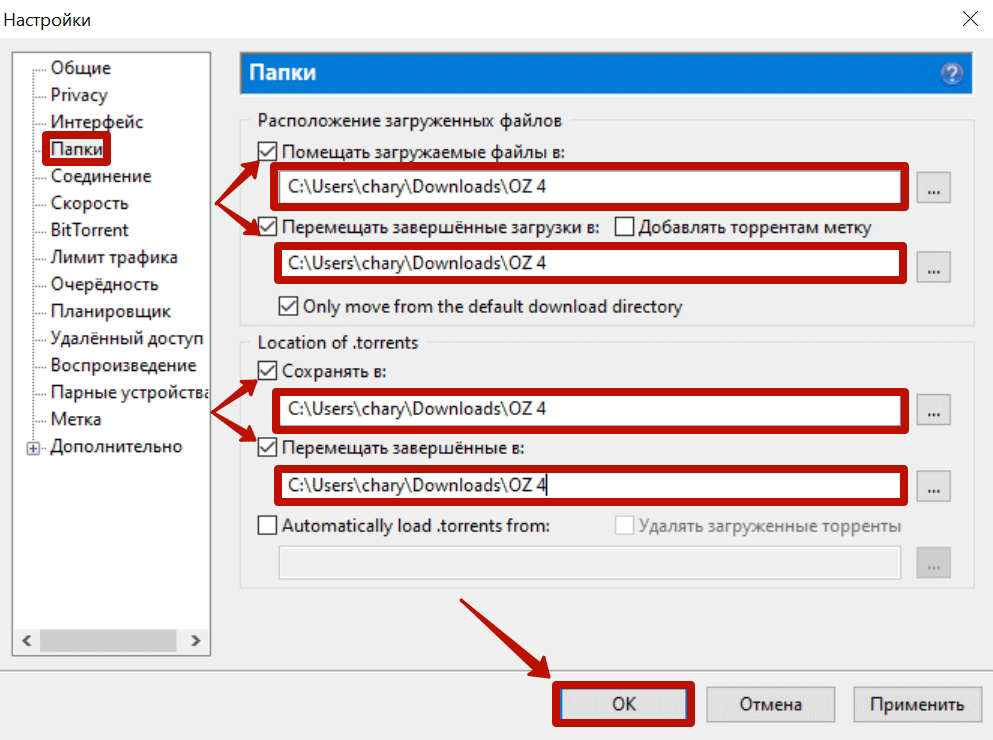Enable 'Добавлять торрентам метку' checkbox
This screenshot has height=740, width=993.
pyautogui.click(x=625, y=227)
